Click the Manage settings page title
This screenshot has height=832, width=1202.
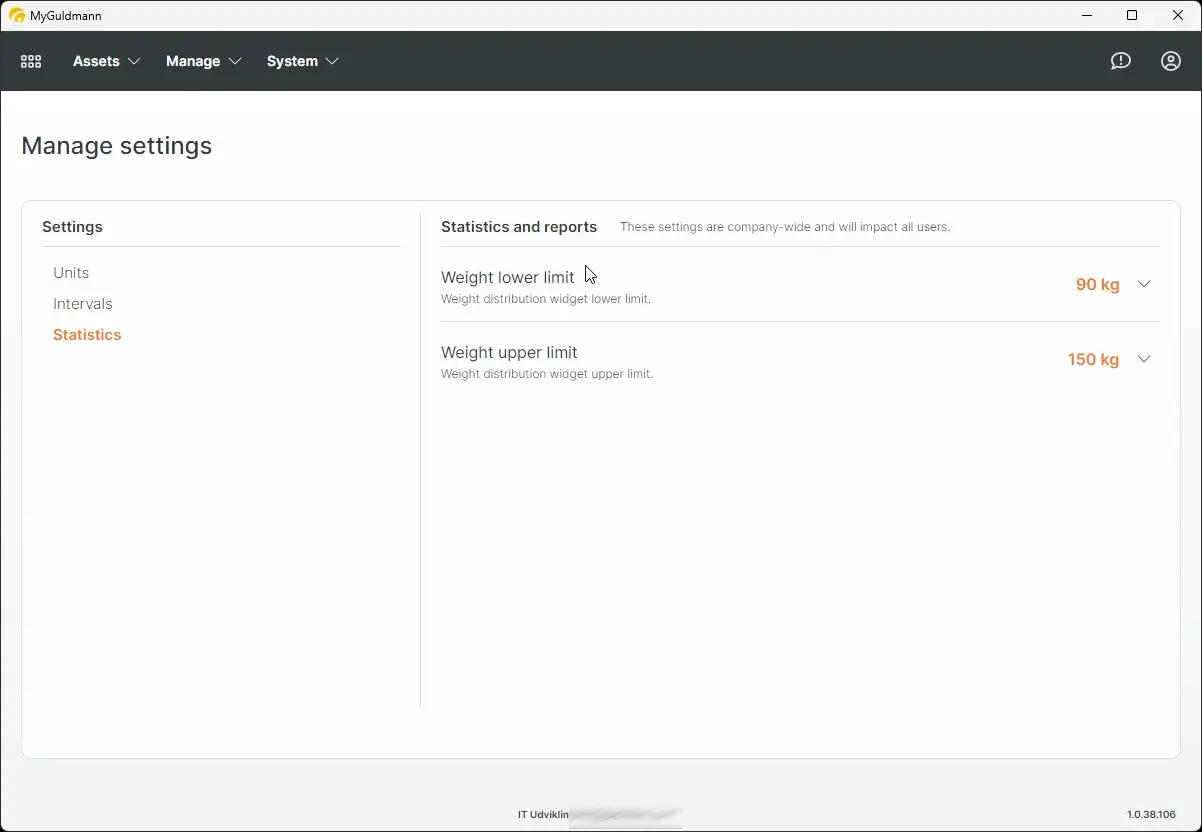116,145
